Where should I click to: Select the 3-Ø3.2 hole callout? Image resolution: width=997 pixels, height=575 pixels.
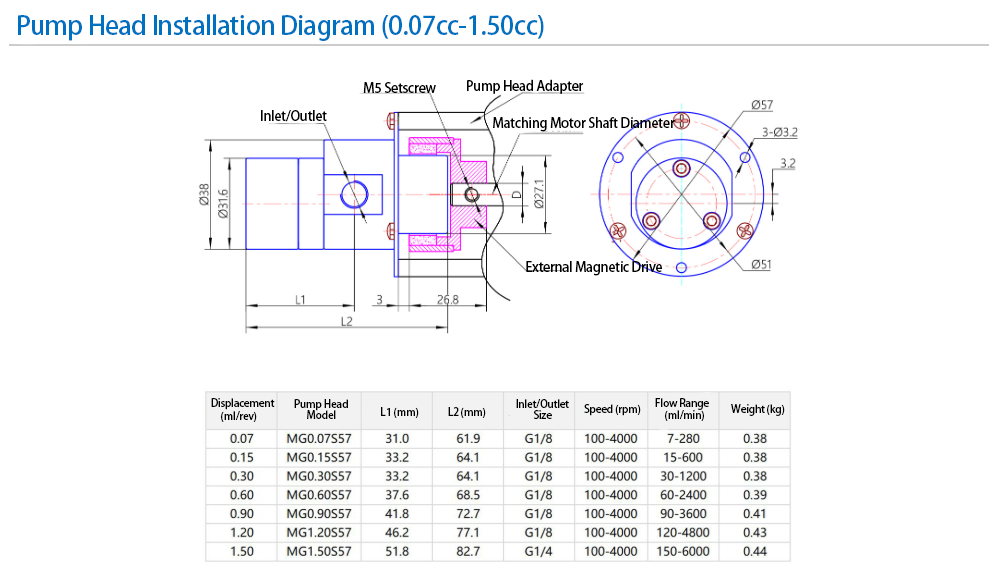point(779,132)
